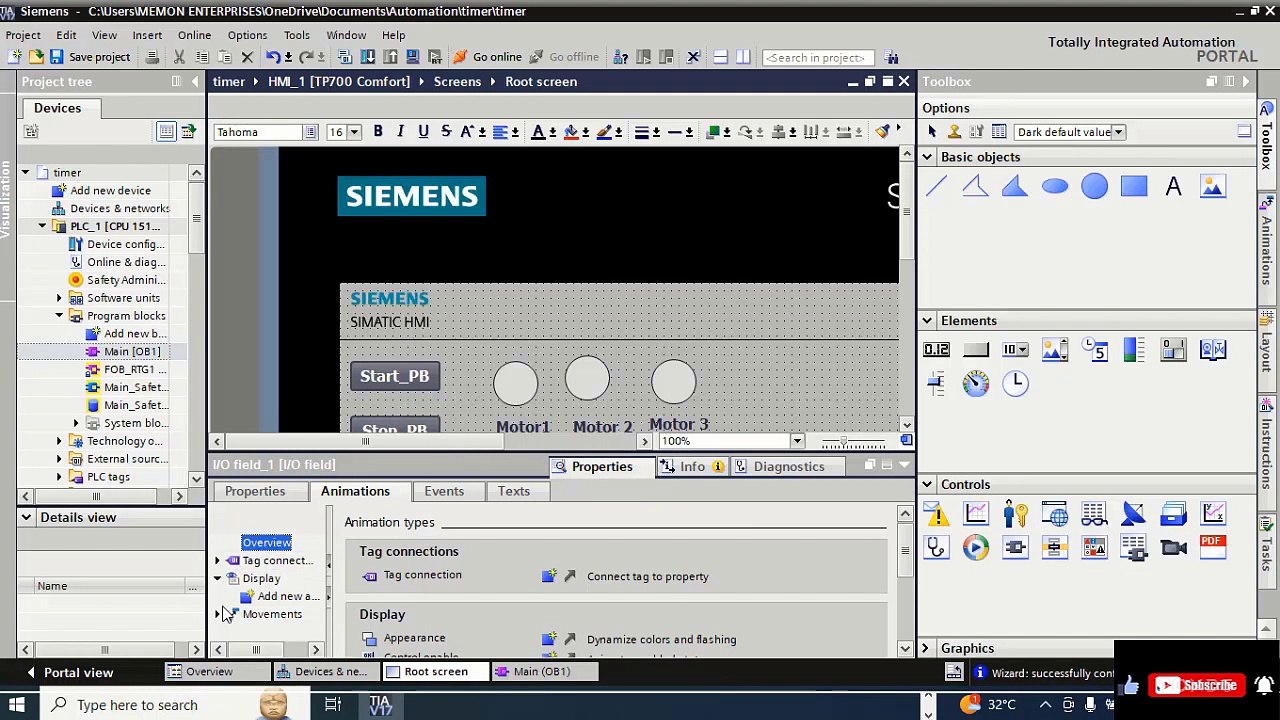
Task: Collapse the Basic objects toolbox section
Action: [927, 157]
